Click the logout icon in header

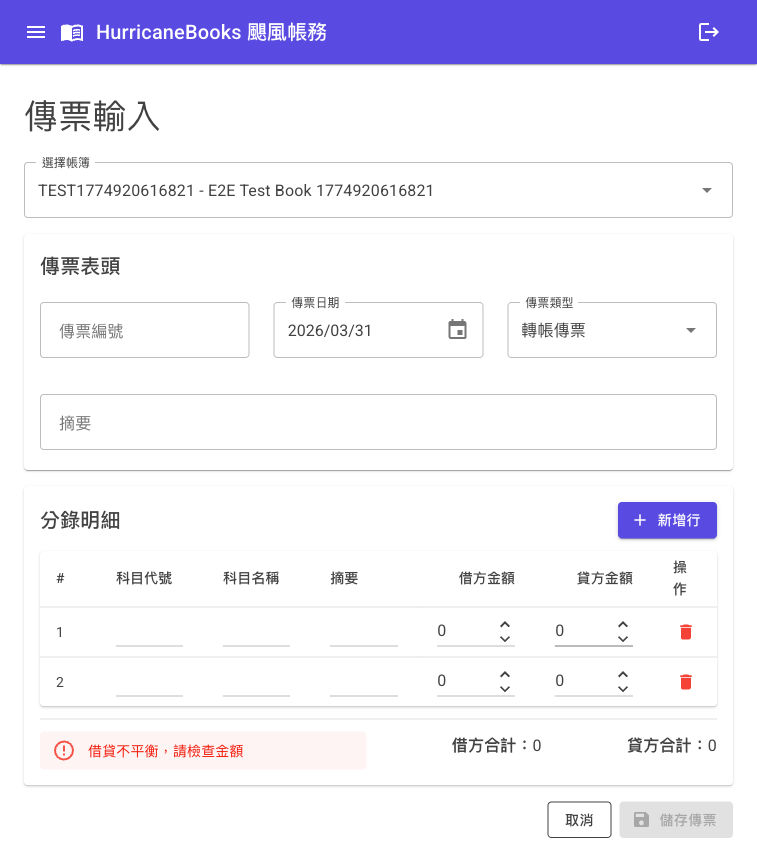pos(708,32)
